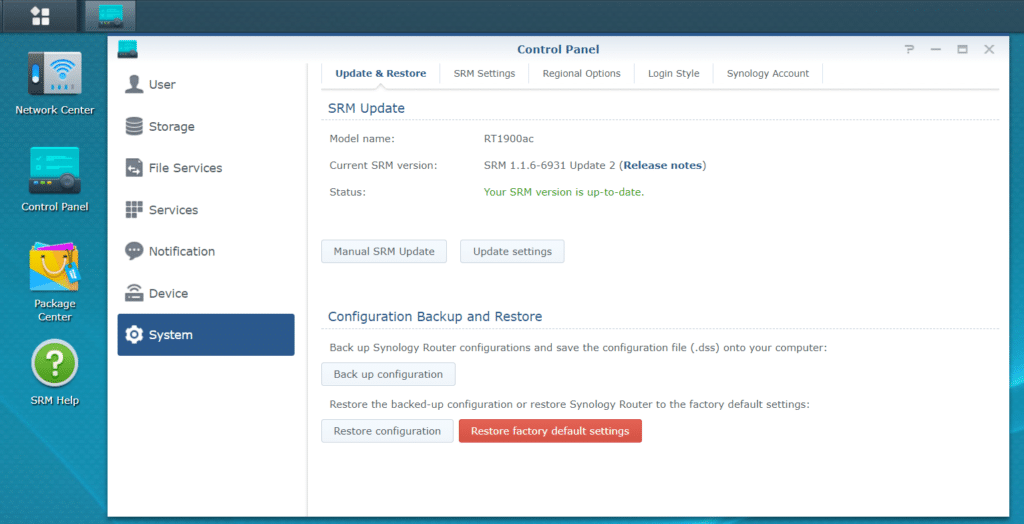Open the Login Style tab
The height and width of the screenshot is (524, 1024).
(x=673, y=74)
